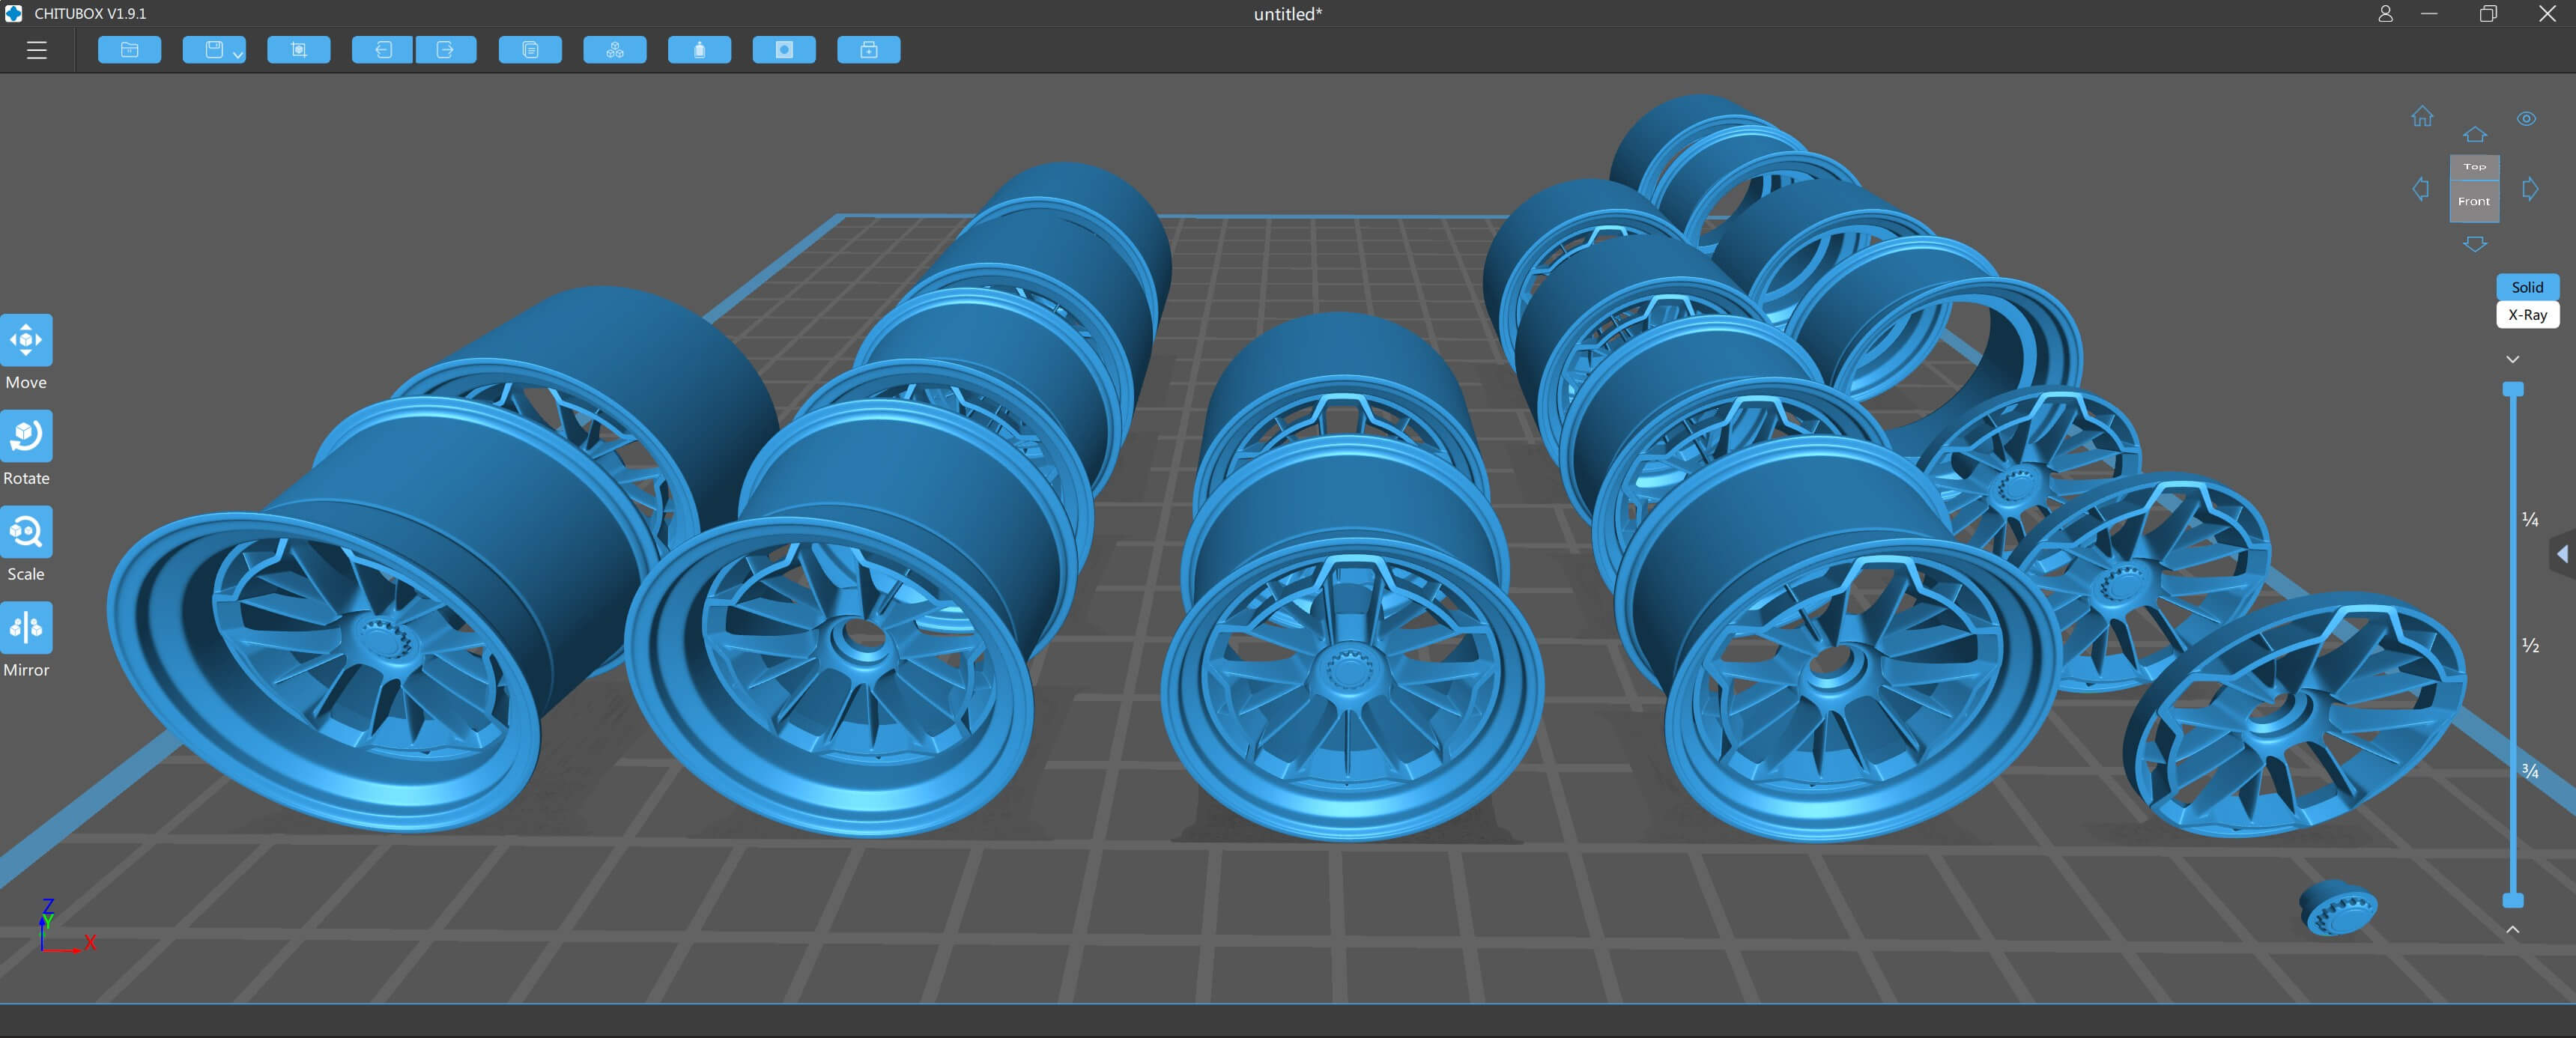Toggle perspective view with eye icon
Screen dimensions: 2576x1038
[2526, 119]
